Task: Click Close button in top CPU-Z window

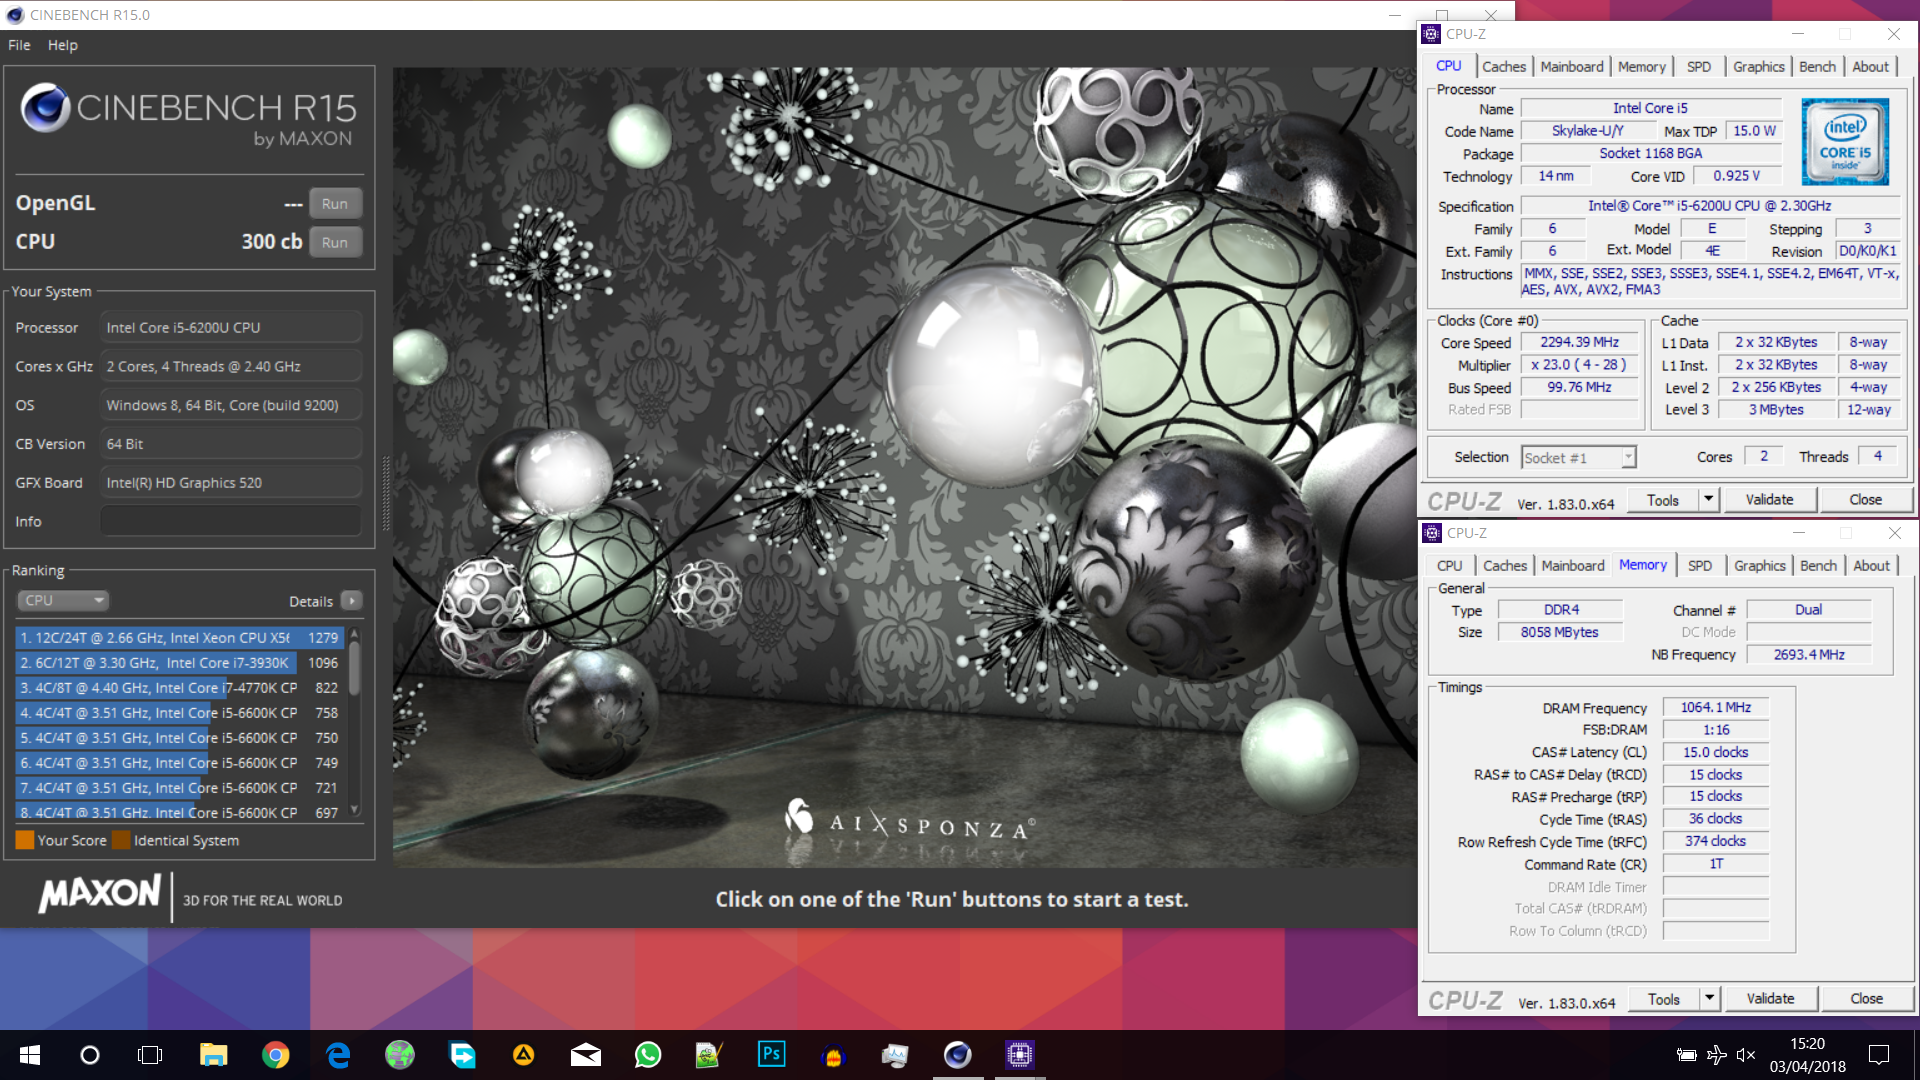Action: [x=1865, y=500]
